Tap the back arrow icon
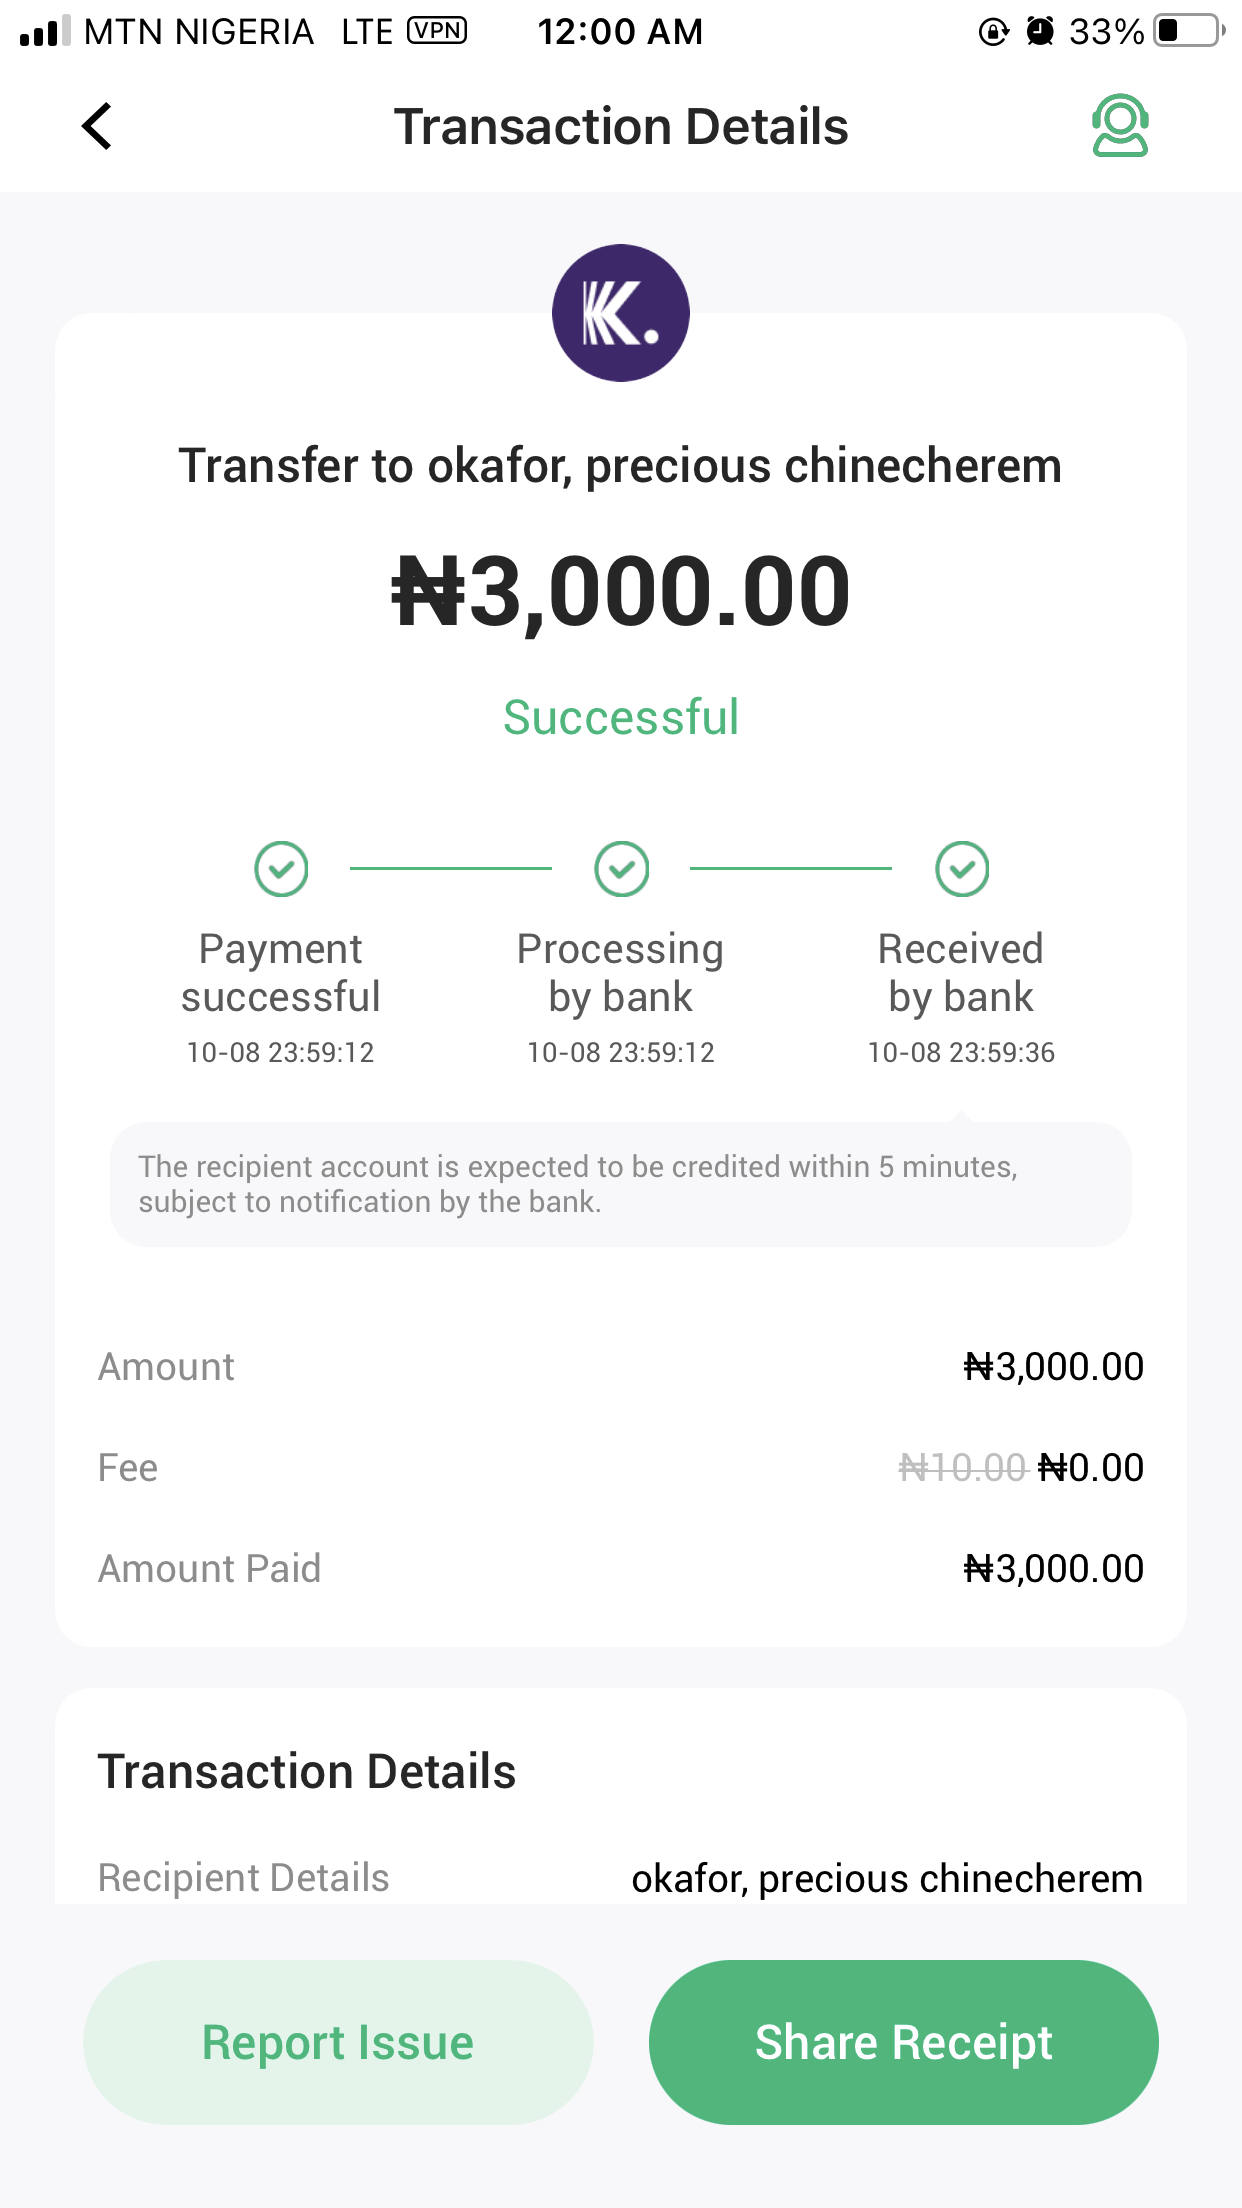Viewport: 1242px width, 2208px height. pyautogui.click(x=97, y=127)
